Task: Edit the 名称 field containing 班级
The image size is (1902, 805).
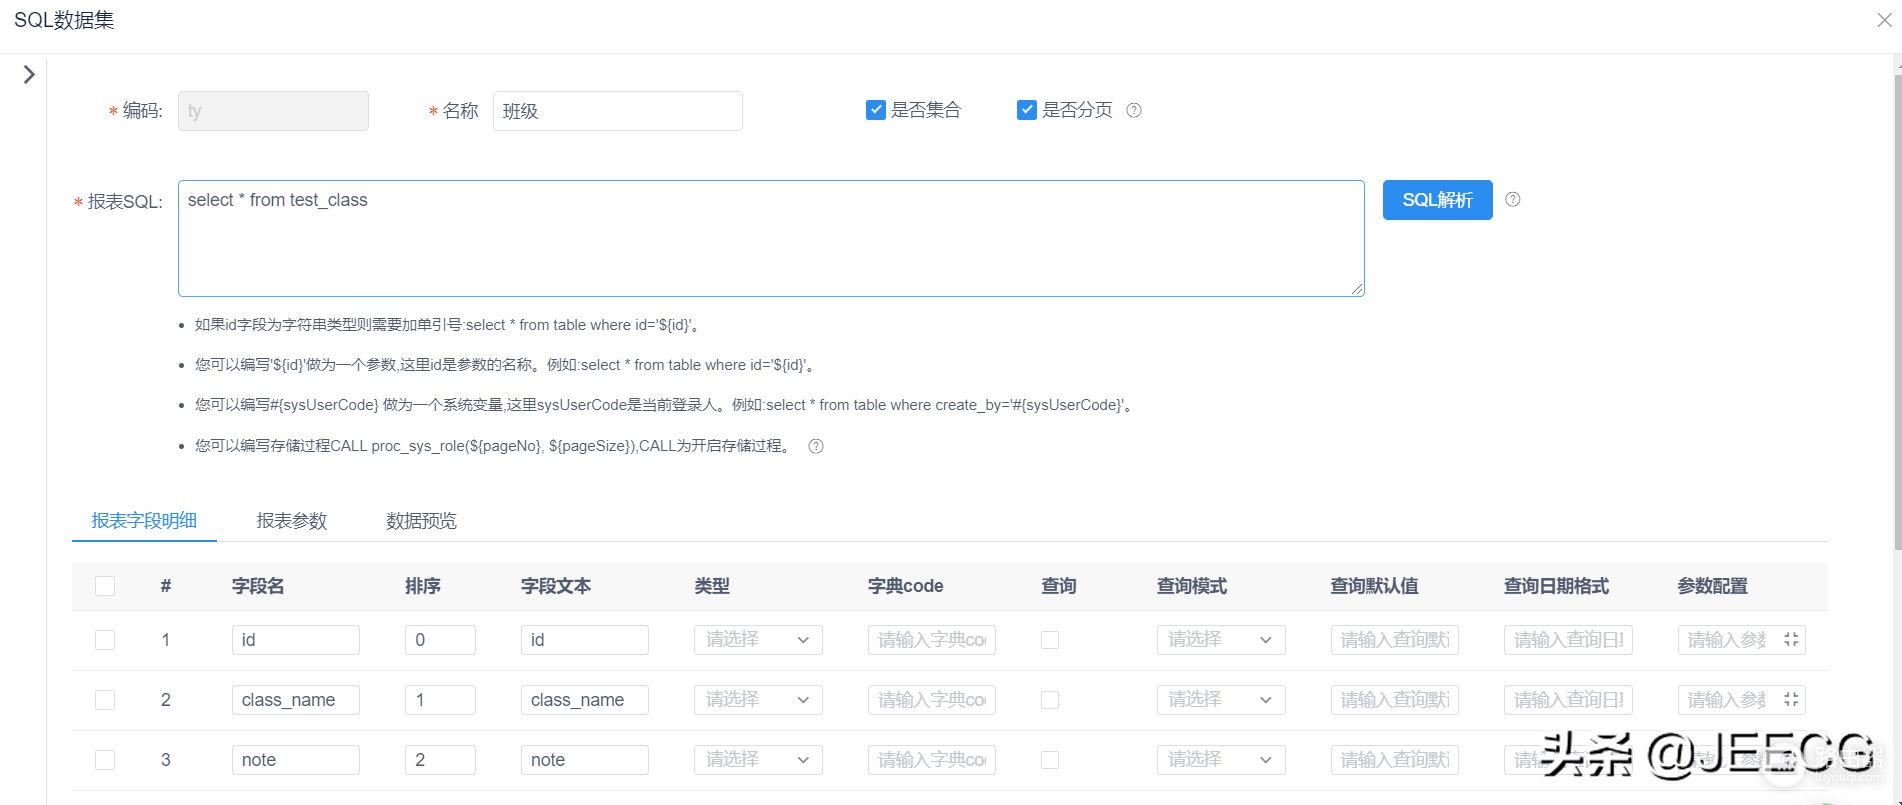Action: click(617, 111)
